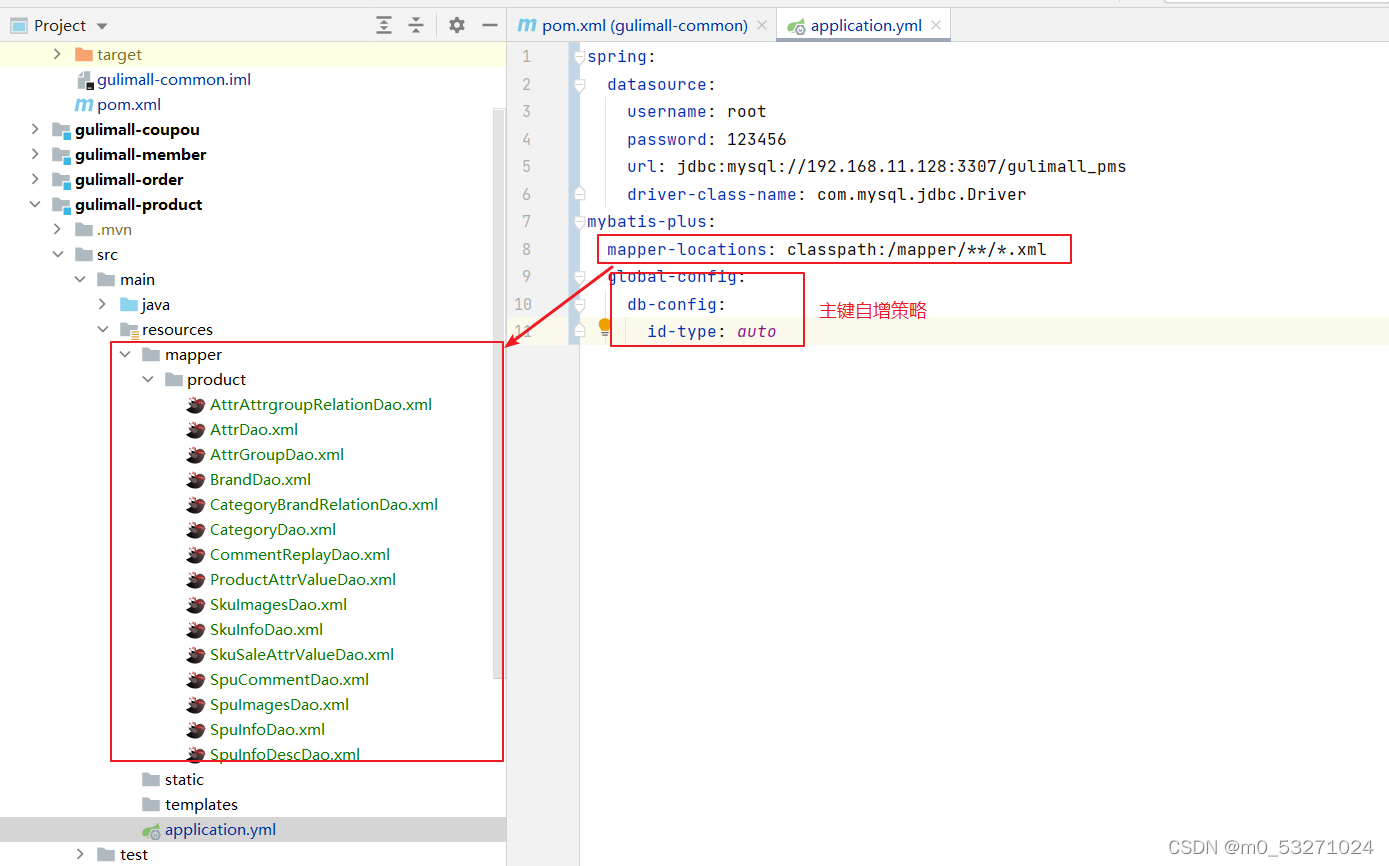
Task: Open SpuInfoDao.xml mapper file
Action: click(x=267, y=729)
